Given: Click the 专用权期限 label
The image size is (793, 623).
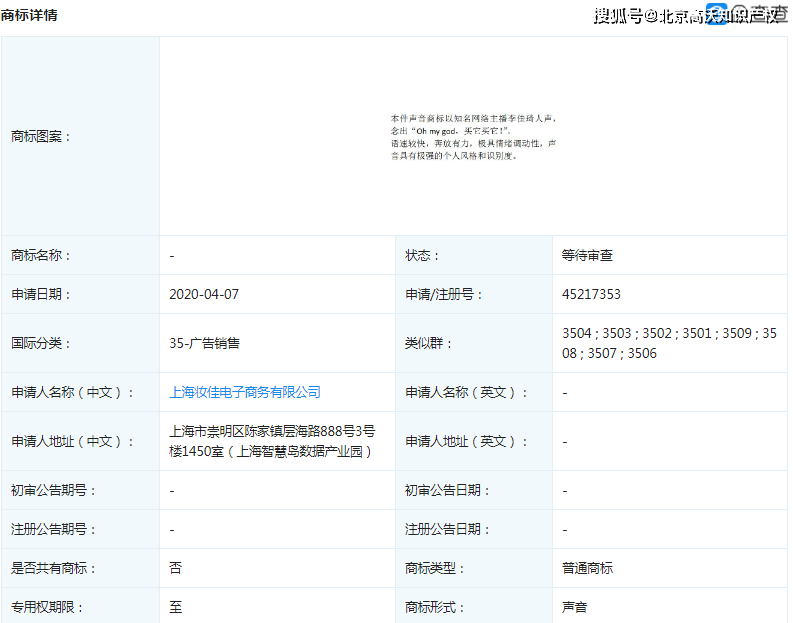Looking at the screenshot, I should pyautogui.click(x=47, y=607).
